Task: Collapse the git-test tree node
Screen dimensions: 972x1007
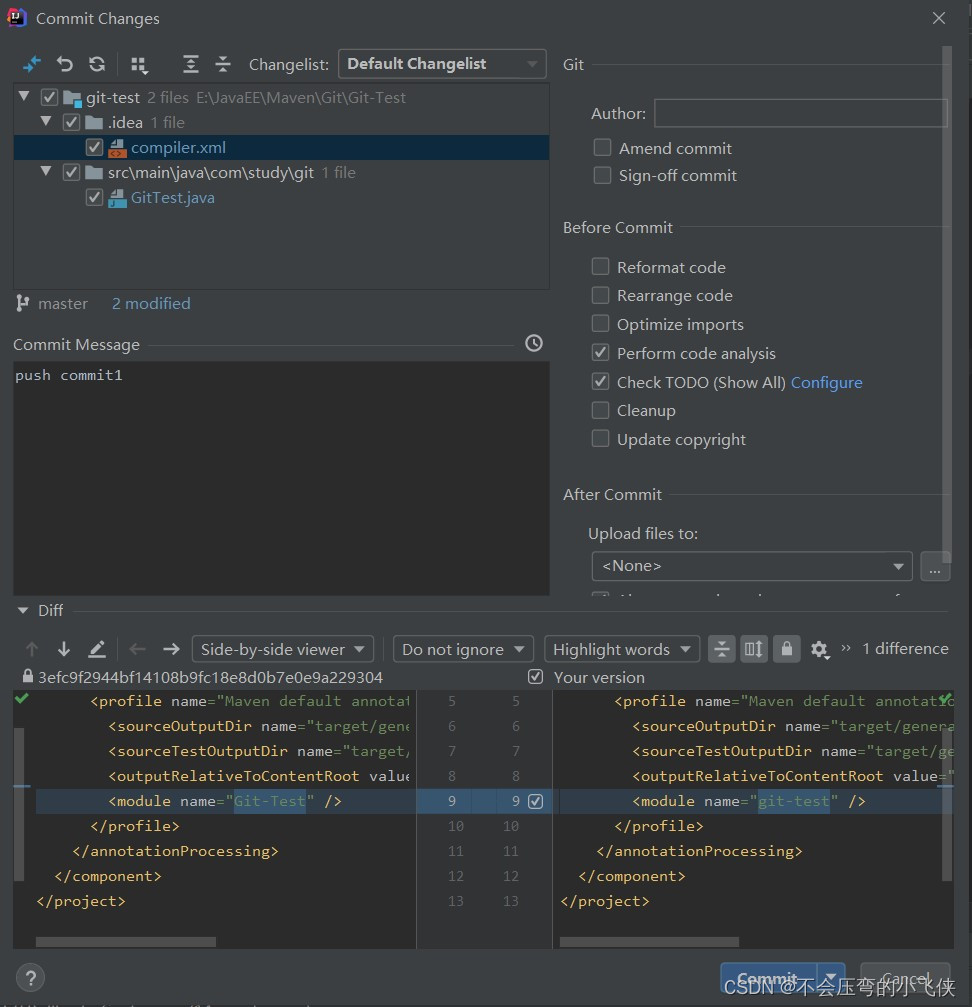Action: coord(24,96)
